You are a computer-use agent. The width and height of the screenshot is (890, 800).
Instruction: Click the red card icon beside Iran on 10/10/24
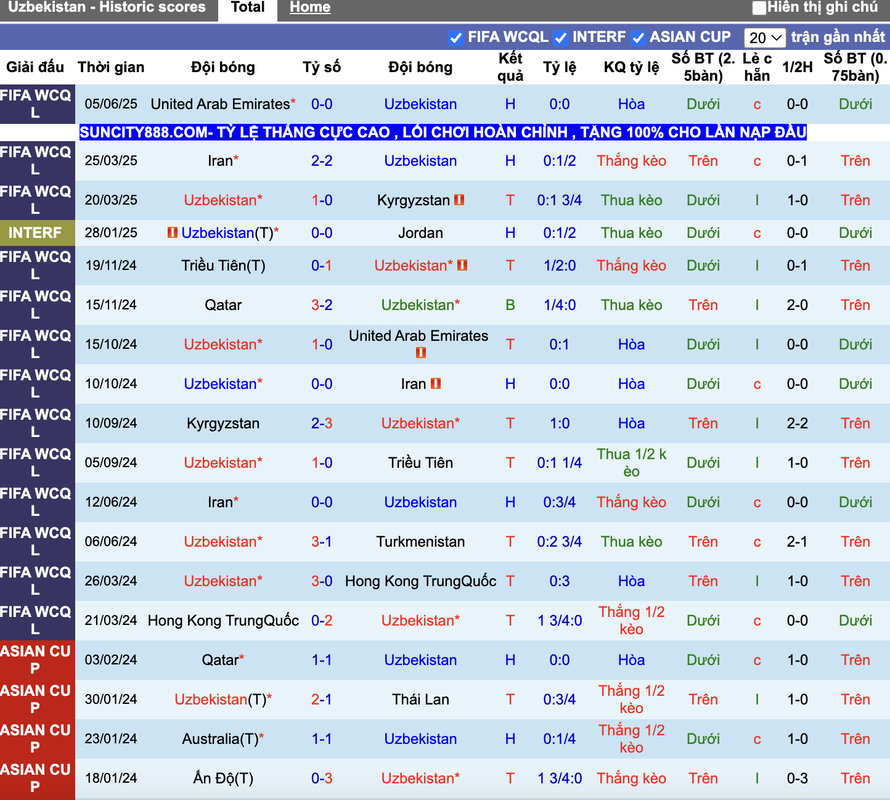(x=435, y=384)
